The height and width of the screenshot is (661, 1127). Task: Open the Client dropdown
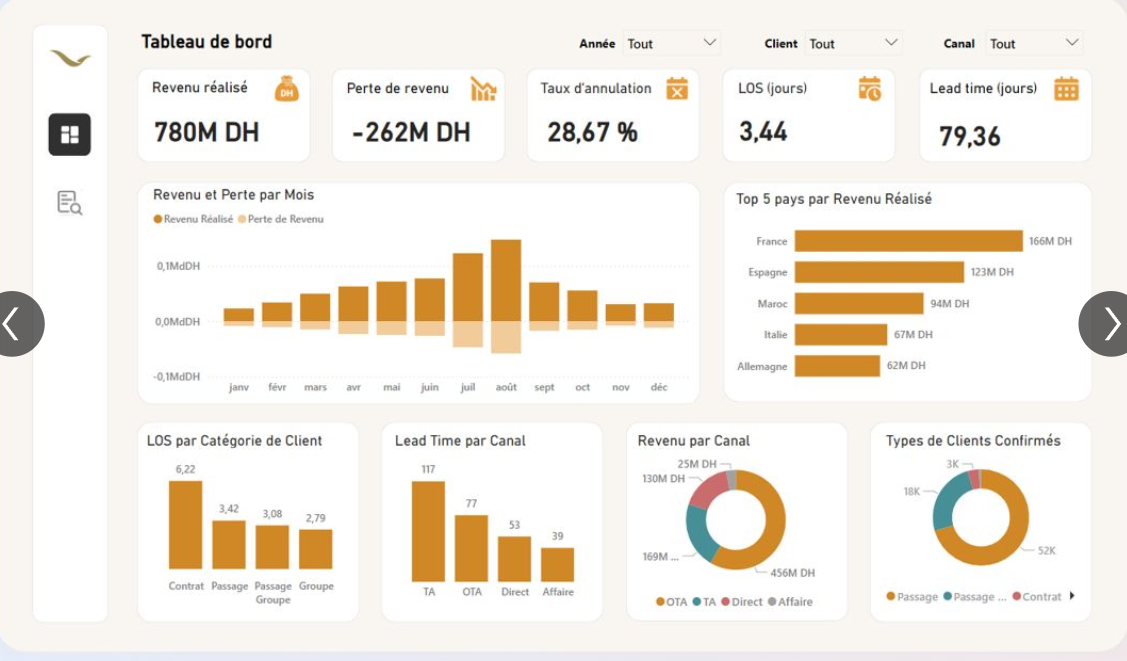click(853, 43)
